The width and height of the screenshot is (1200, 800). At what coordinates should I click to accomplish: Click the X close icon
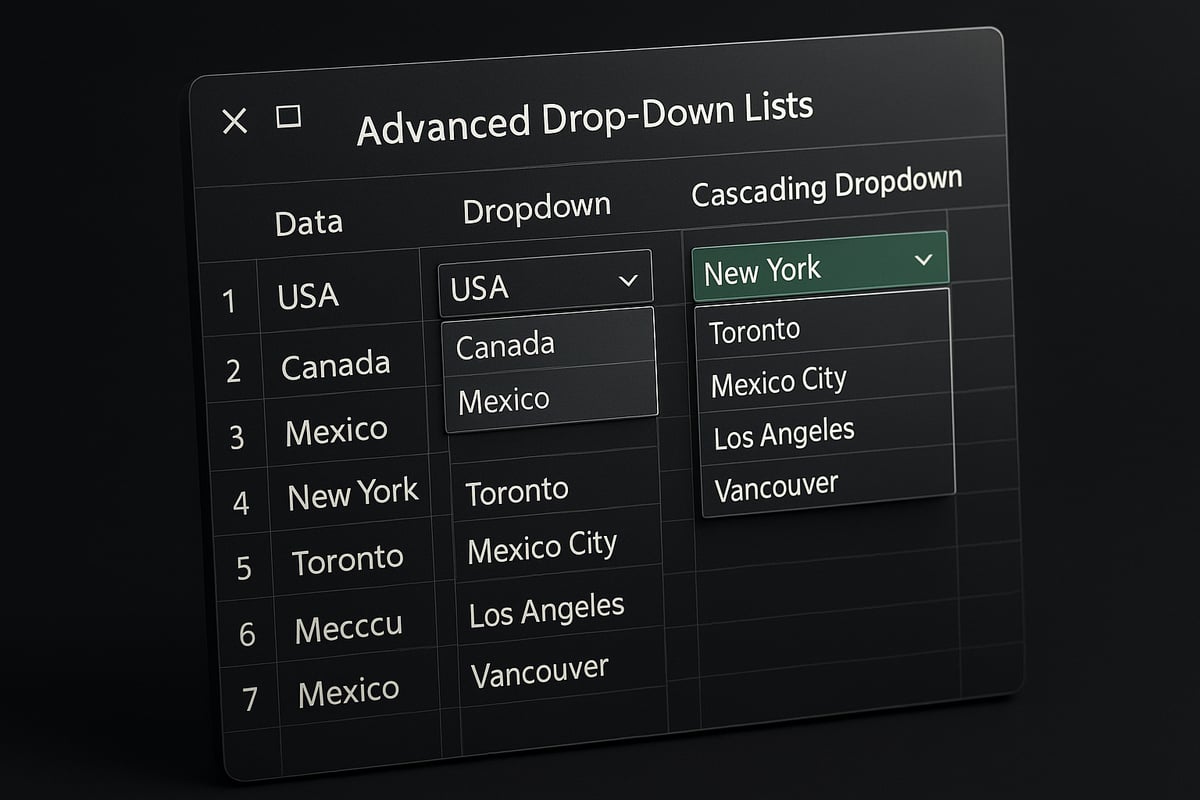(x=236, y=121)
